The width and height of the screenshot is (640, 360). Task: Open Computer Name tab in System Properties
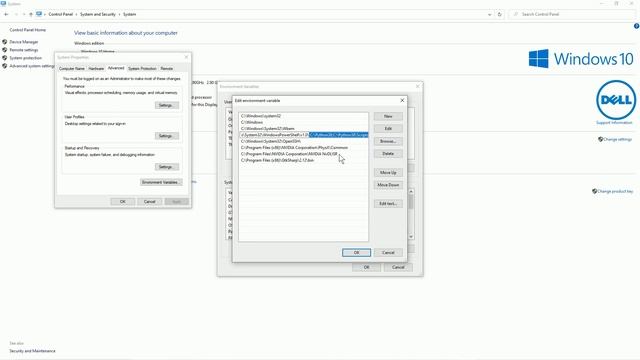click(x=72, y=69)
